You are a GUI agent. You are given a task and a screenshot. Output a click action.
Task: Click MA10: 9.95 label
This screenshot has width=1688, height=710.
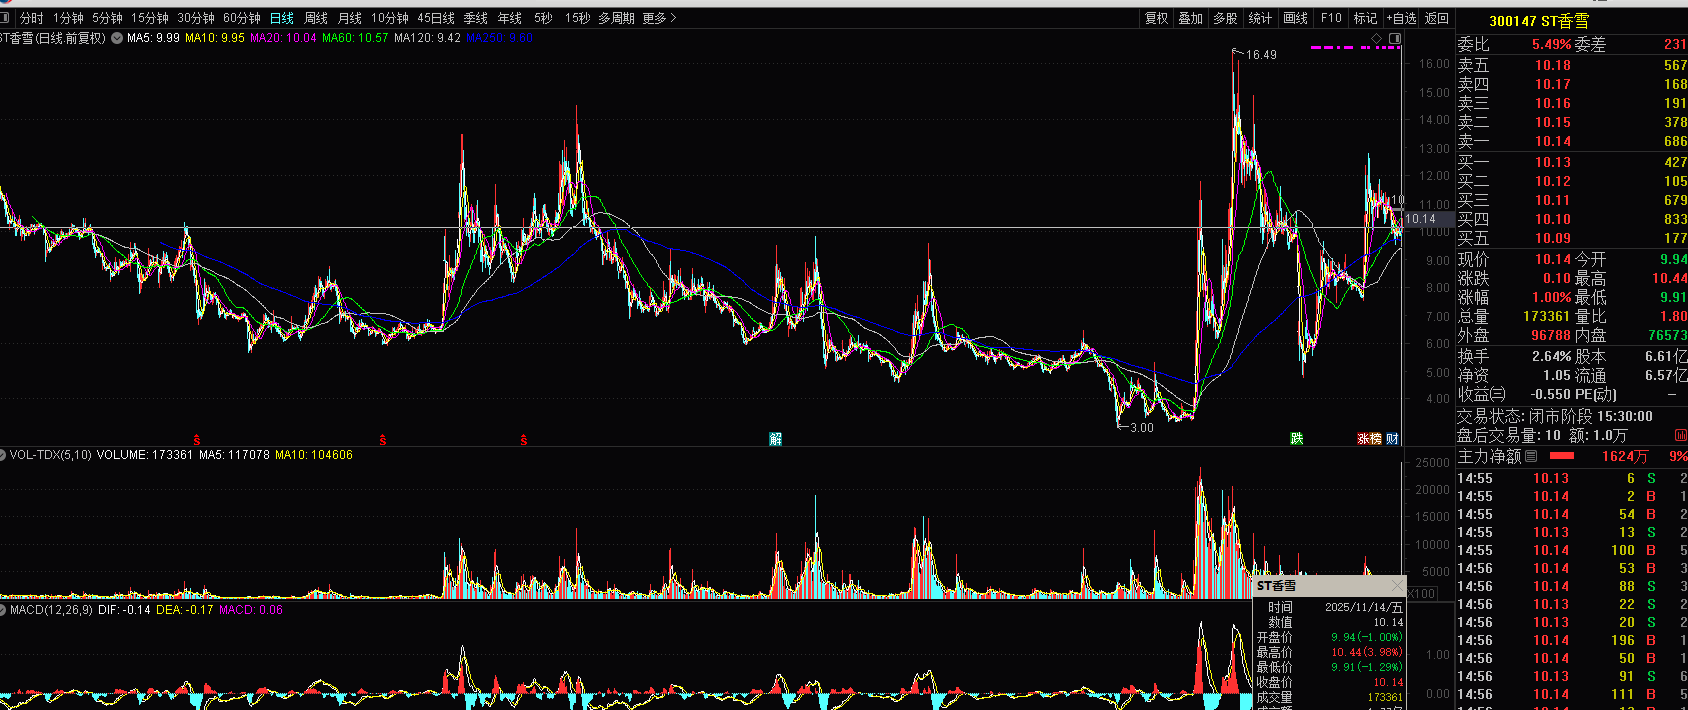coord(215,38)
